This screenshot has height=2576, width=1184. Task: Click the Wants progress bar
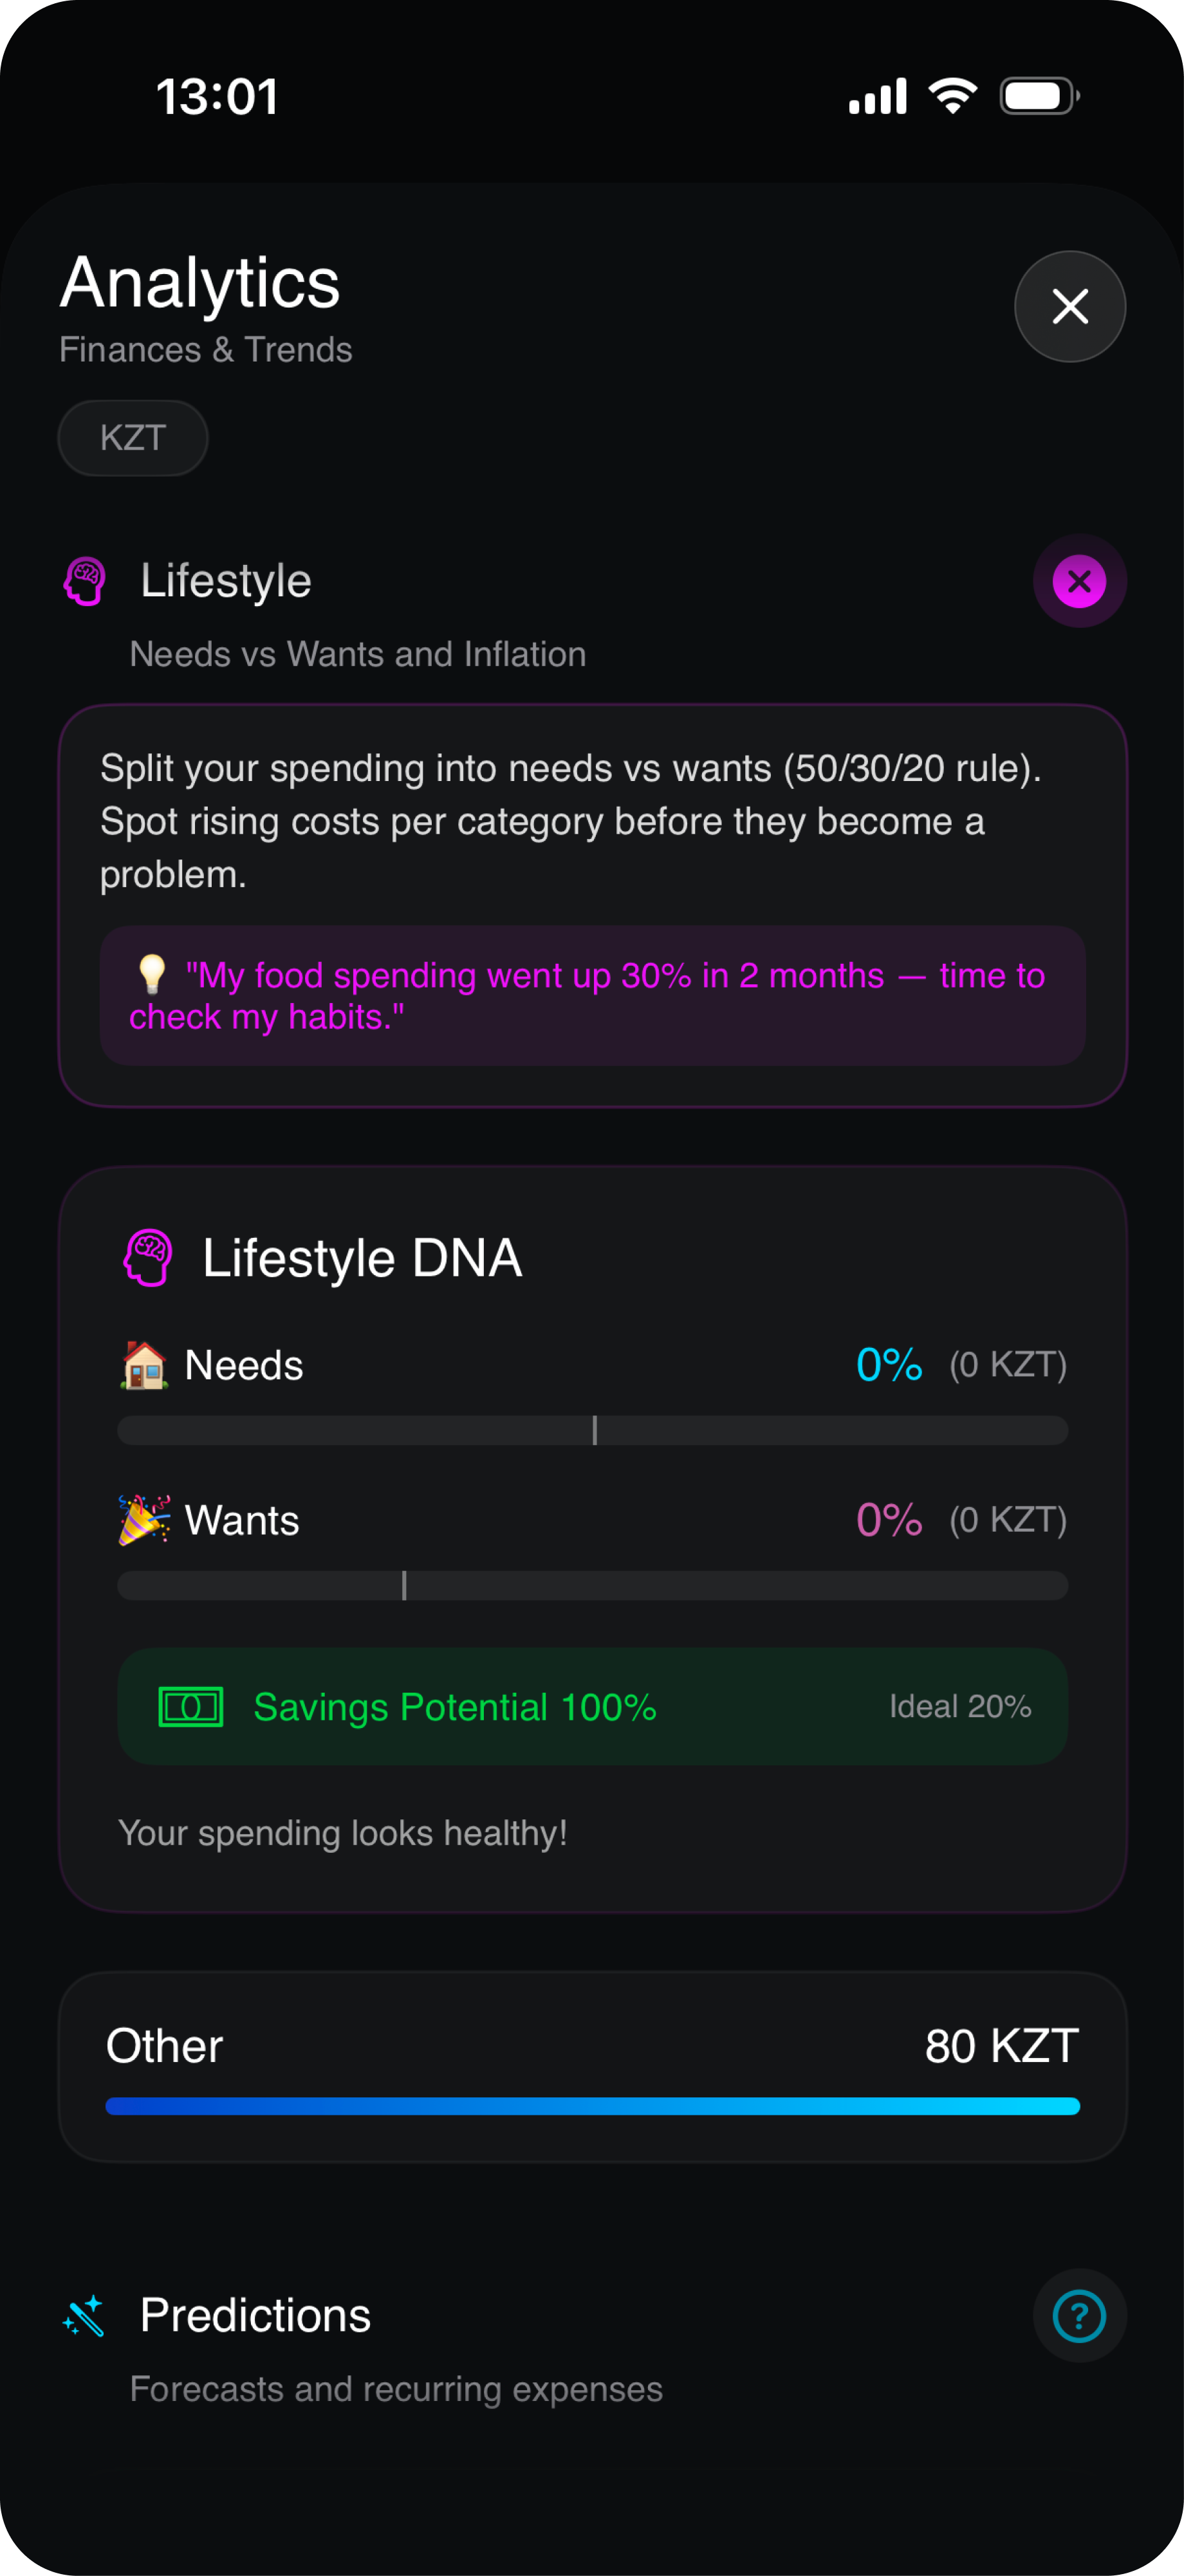(x=592, y=1585)
